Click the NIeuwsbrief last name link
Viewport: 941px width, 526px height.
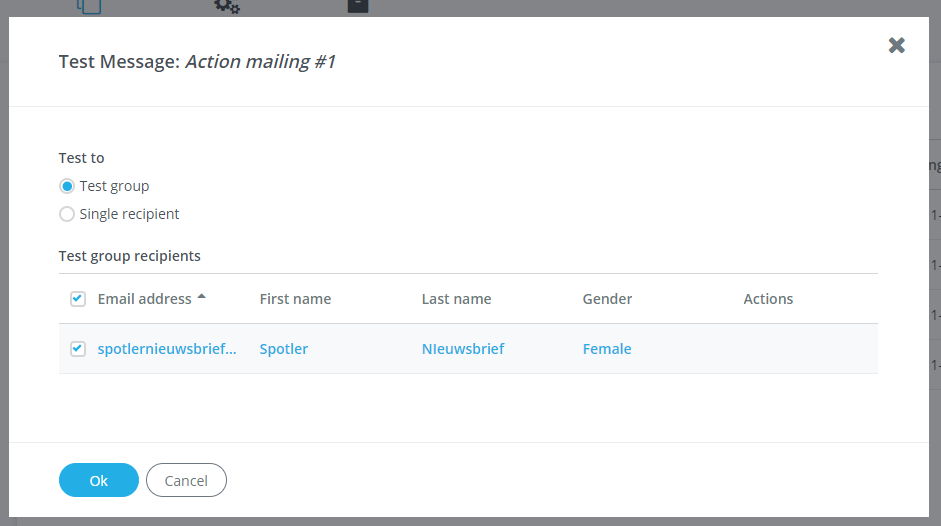tap(463, 349)
